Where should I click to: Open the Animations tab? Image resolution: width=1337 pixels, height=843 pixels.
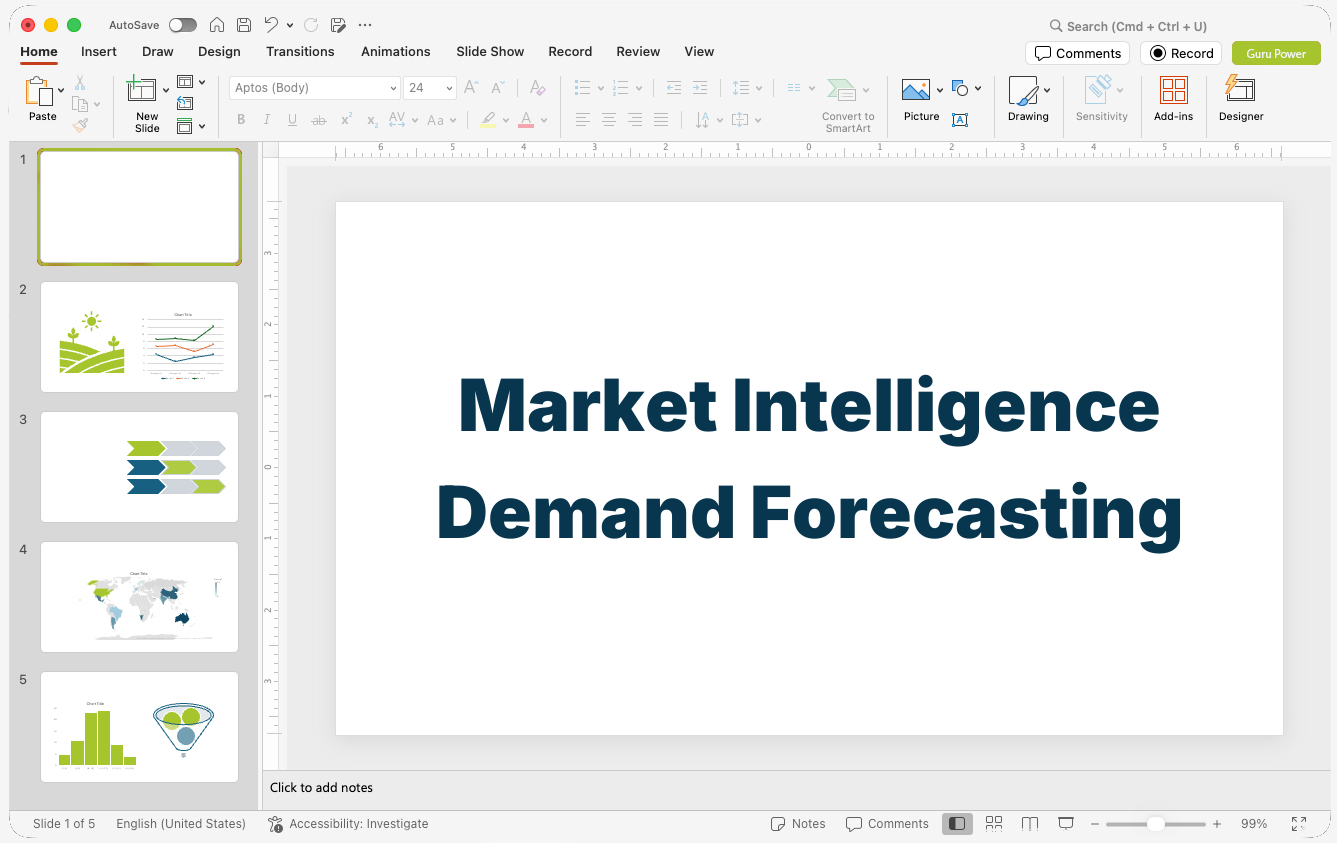tap(396, 52)
